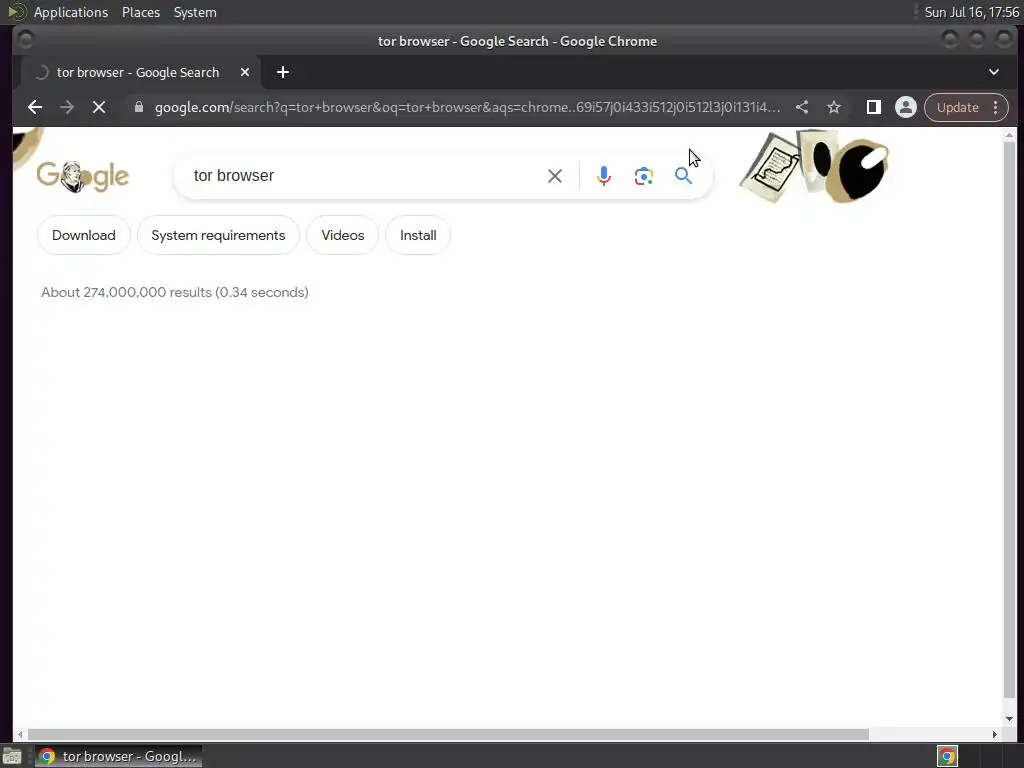Image resolution: width=1024 pixels, height=768 pixels.
Task: Clear the search query text
Action: 554,176
